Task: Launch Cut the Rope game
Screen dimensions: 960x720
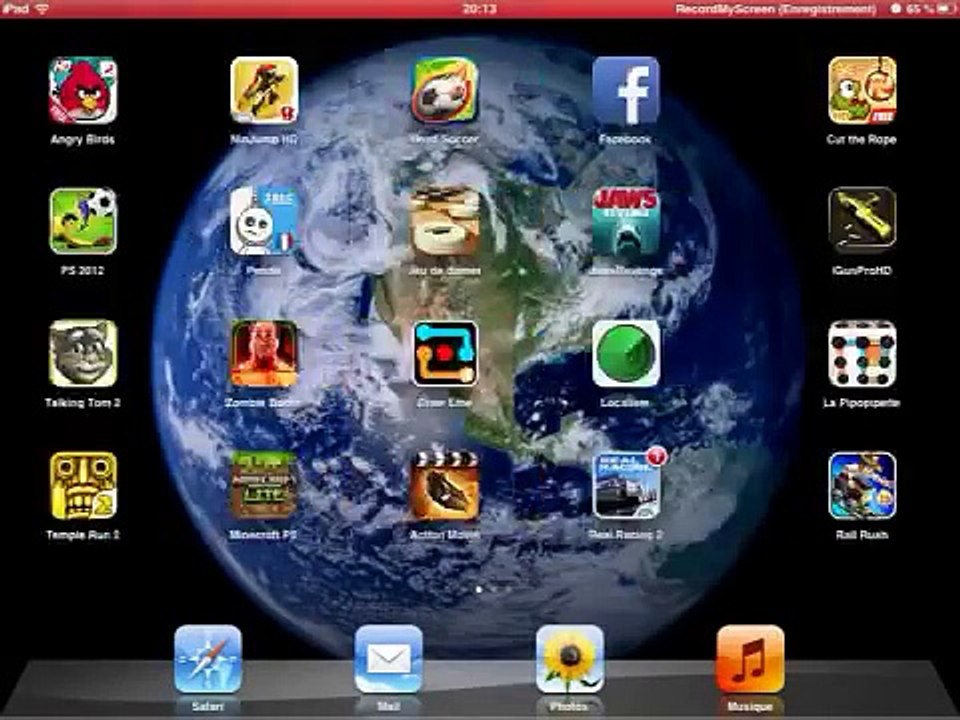Action: pyautogui.click(x=862, y=90)
